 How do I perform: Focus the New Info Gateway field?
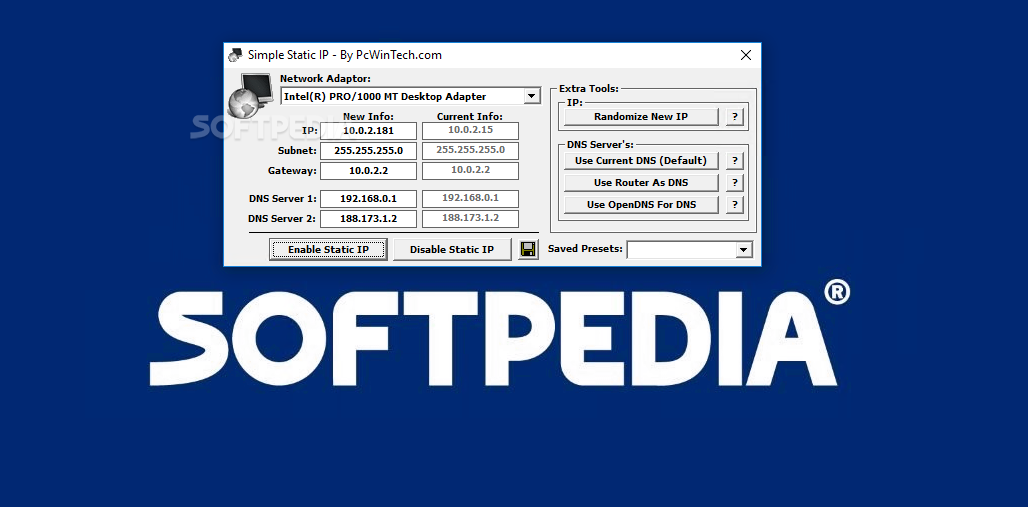368,171
